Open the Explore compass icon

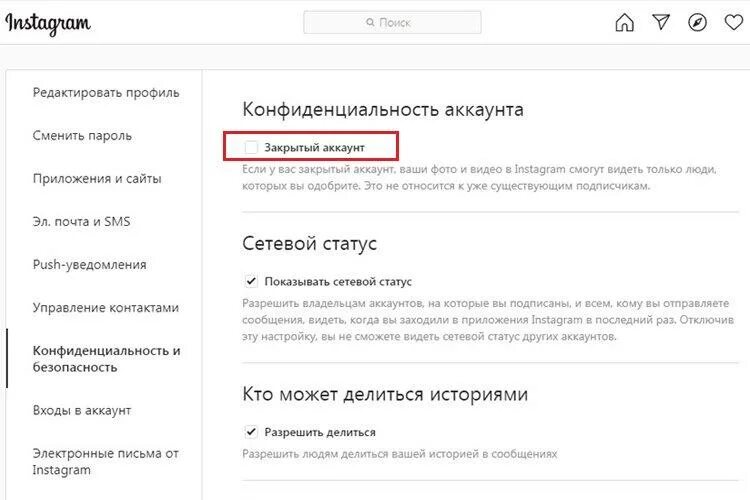pyautogui.click(x=697, y=22)
